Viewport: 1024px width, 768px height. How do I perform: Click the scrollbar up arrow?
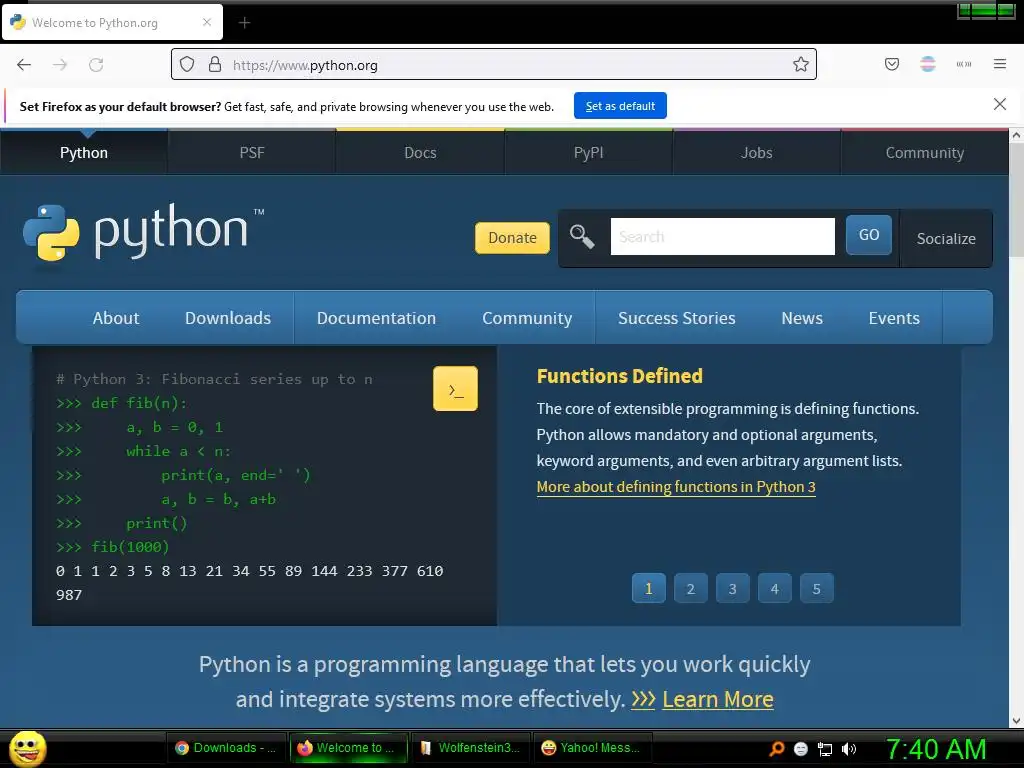point(1016,136)
